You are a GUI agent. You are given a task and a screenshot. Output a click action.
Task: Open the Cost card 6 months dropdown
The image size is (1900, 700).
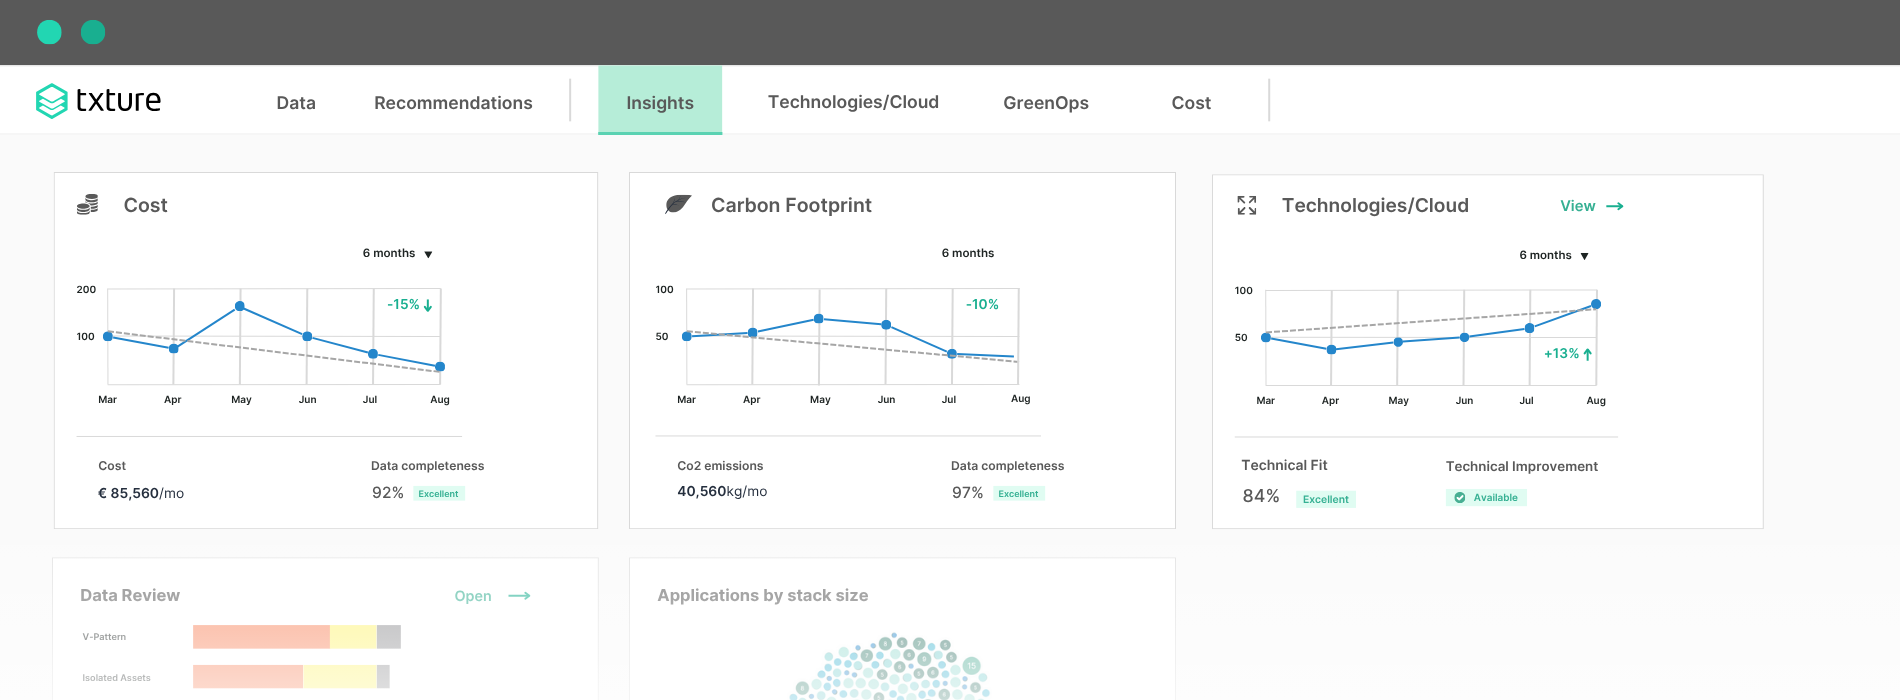coord(398,254)
